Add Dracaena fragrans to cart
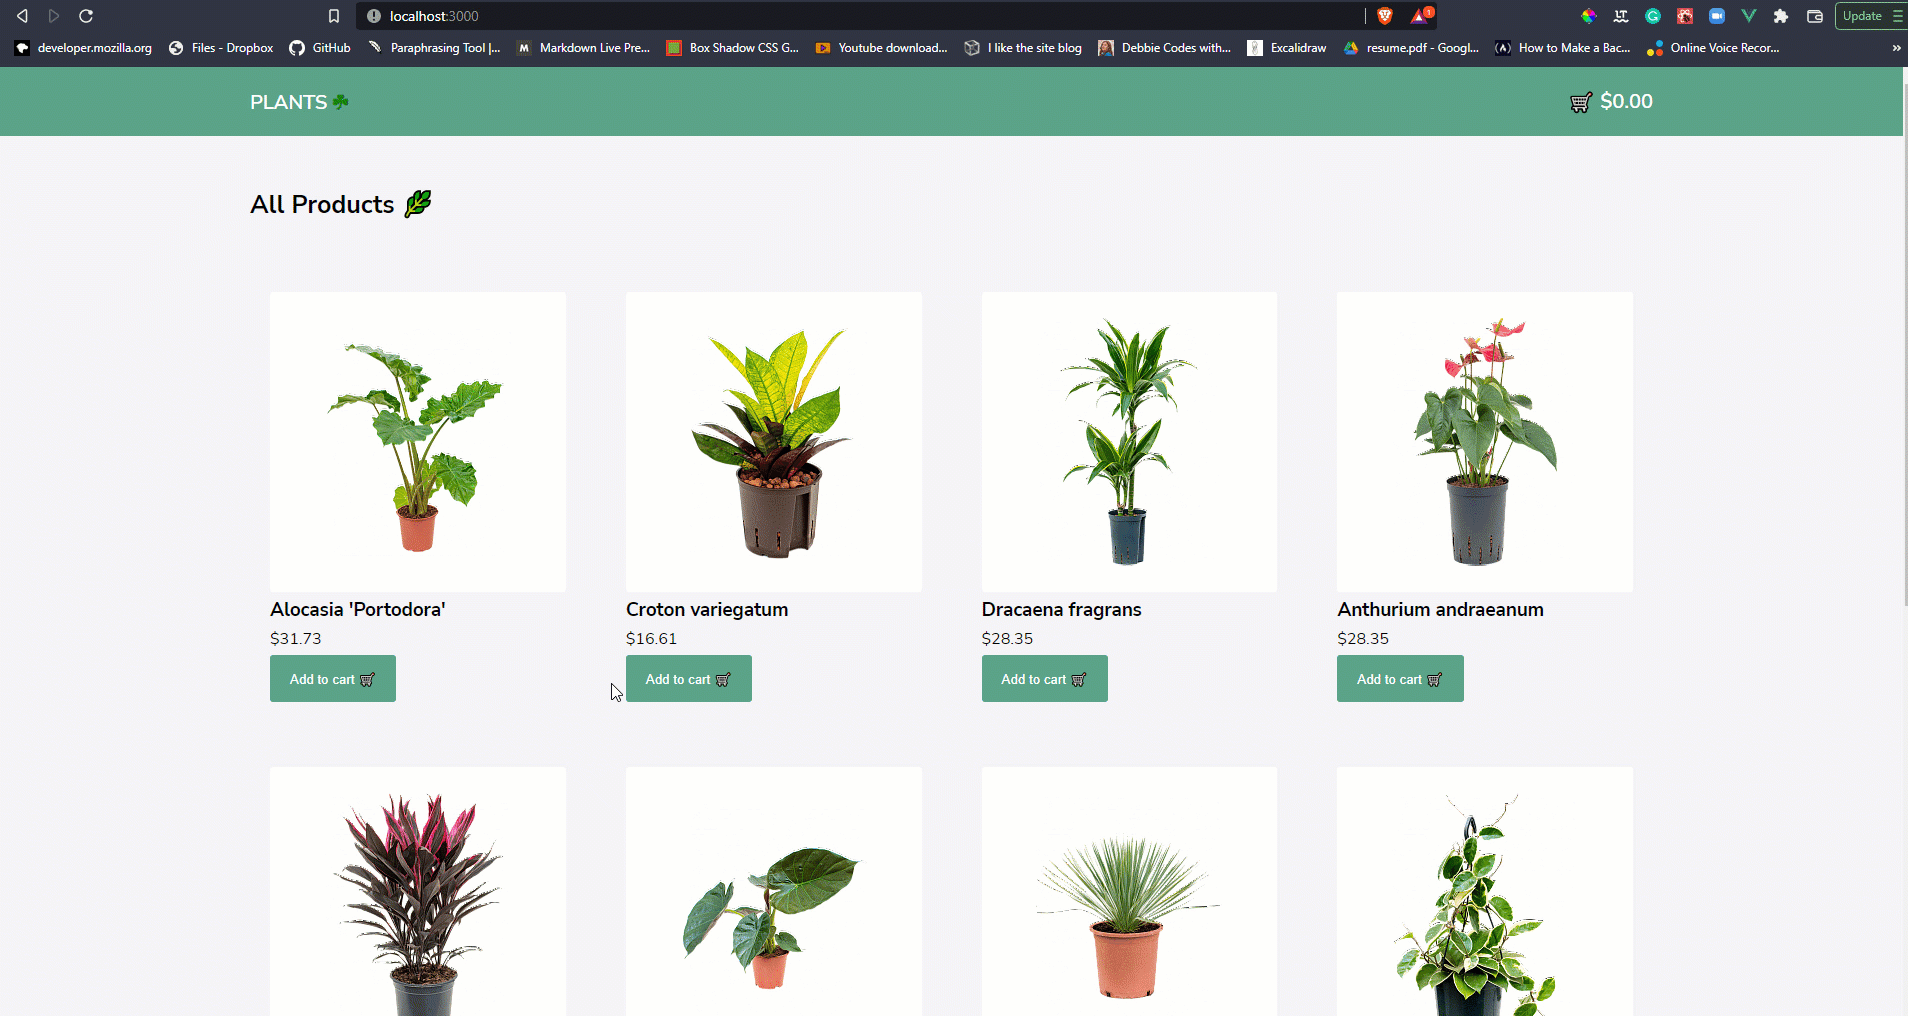Screen dimensions: 1908x1016 click(1045, 679)
